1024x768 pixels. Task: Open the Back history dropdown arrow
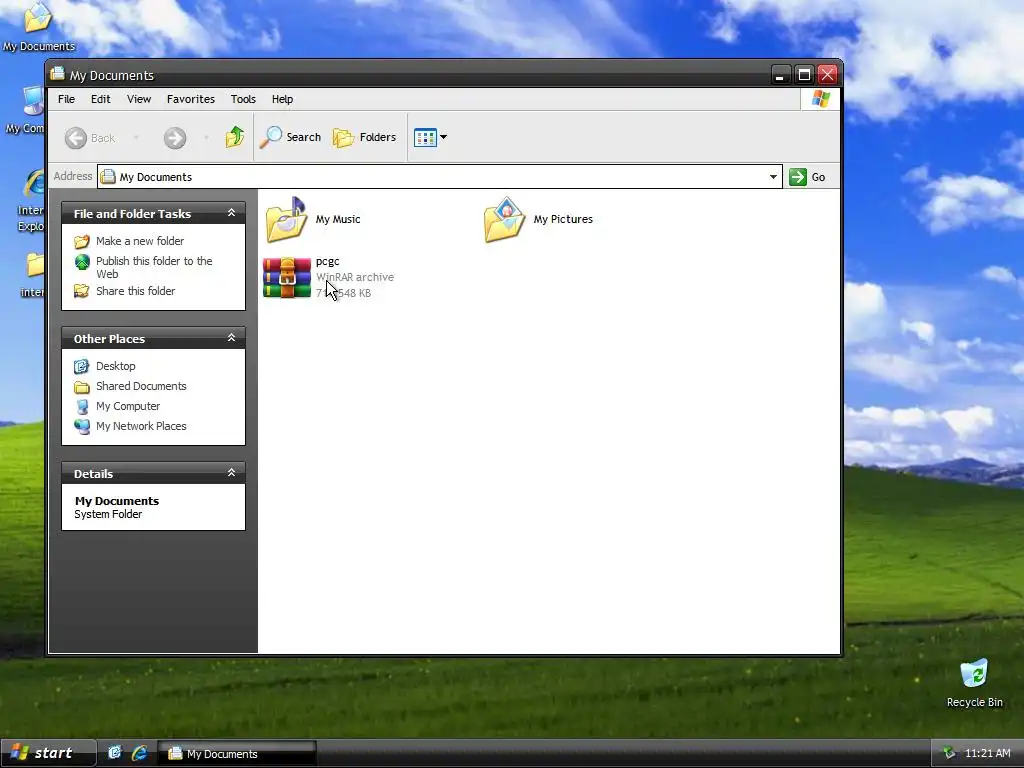pos(136,138)
